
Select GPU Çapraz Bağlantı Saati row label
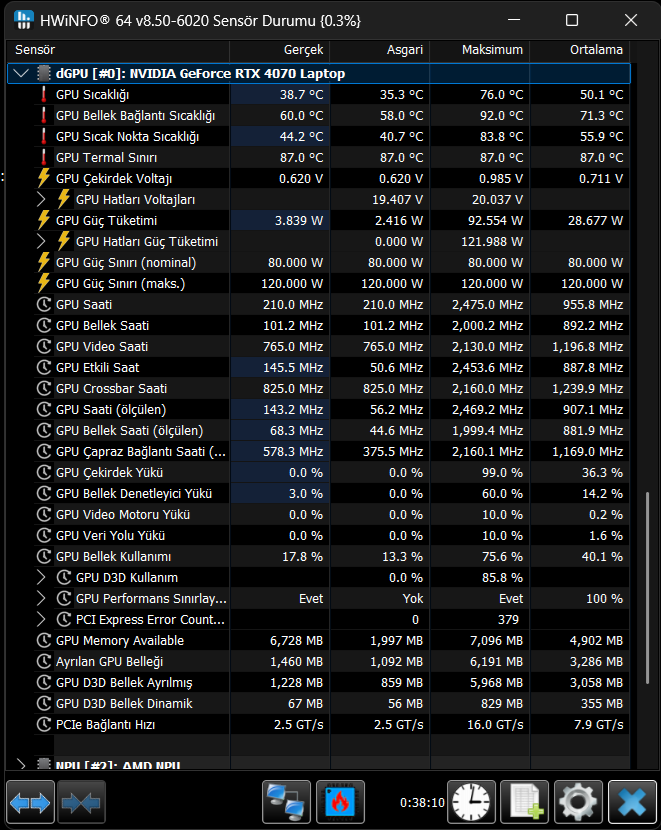click(141, 452)
